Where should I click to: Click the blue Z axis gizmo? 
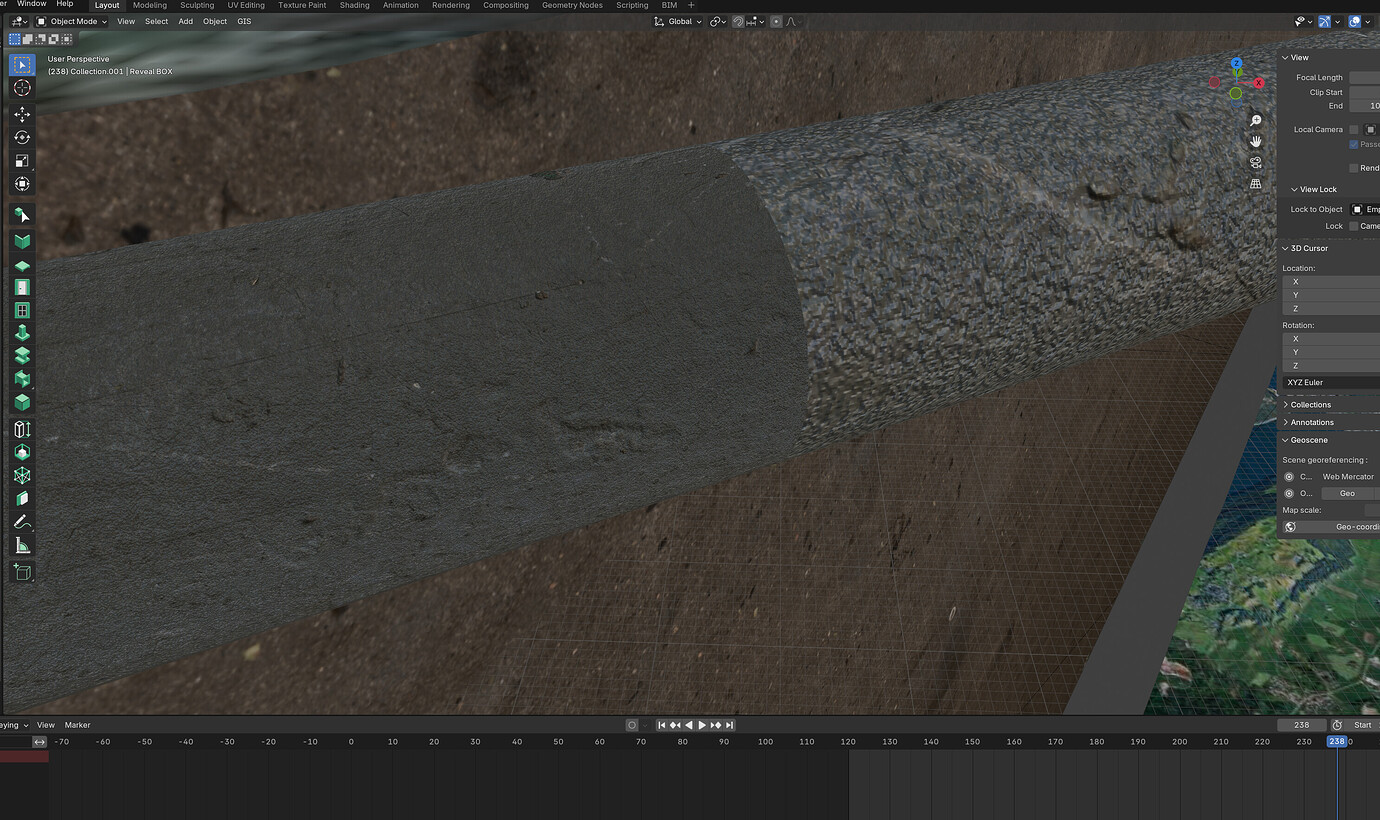(1237, 63)
